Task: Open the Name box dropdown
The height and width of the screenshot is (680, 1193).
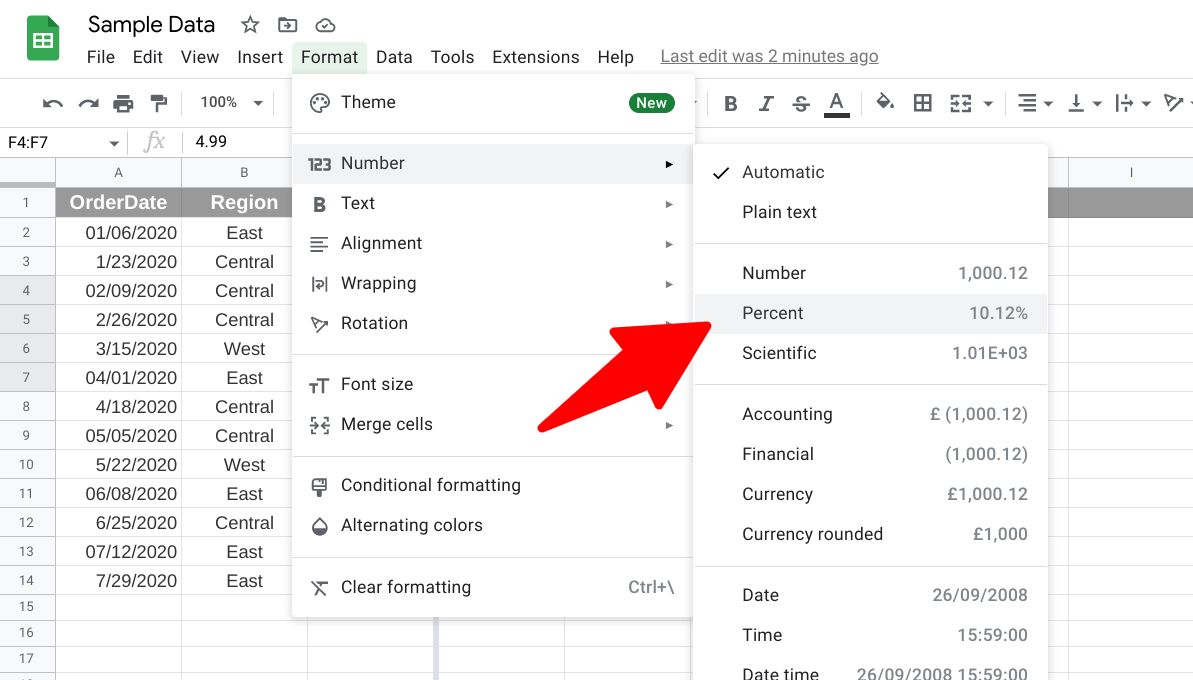Action: coord(113,143)
